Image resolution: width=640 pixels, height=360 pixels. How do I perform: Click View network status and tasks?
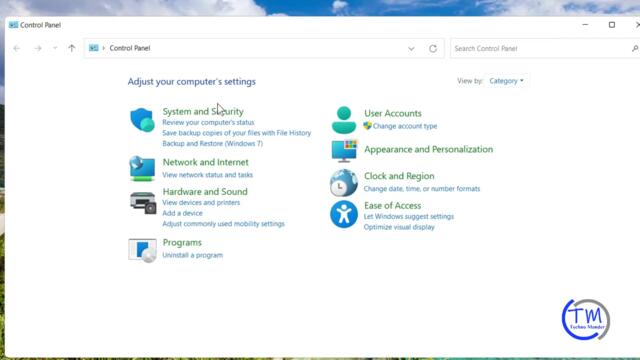(207, 175)
